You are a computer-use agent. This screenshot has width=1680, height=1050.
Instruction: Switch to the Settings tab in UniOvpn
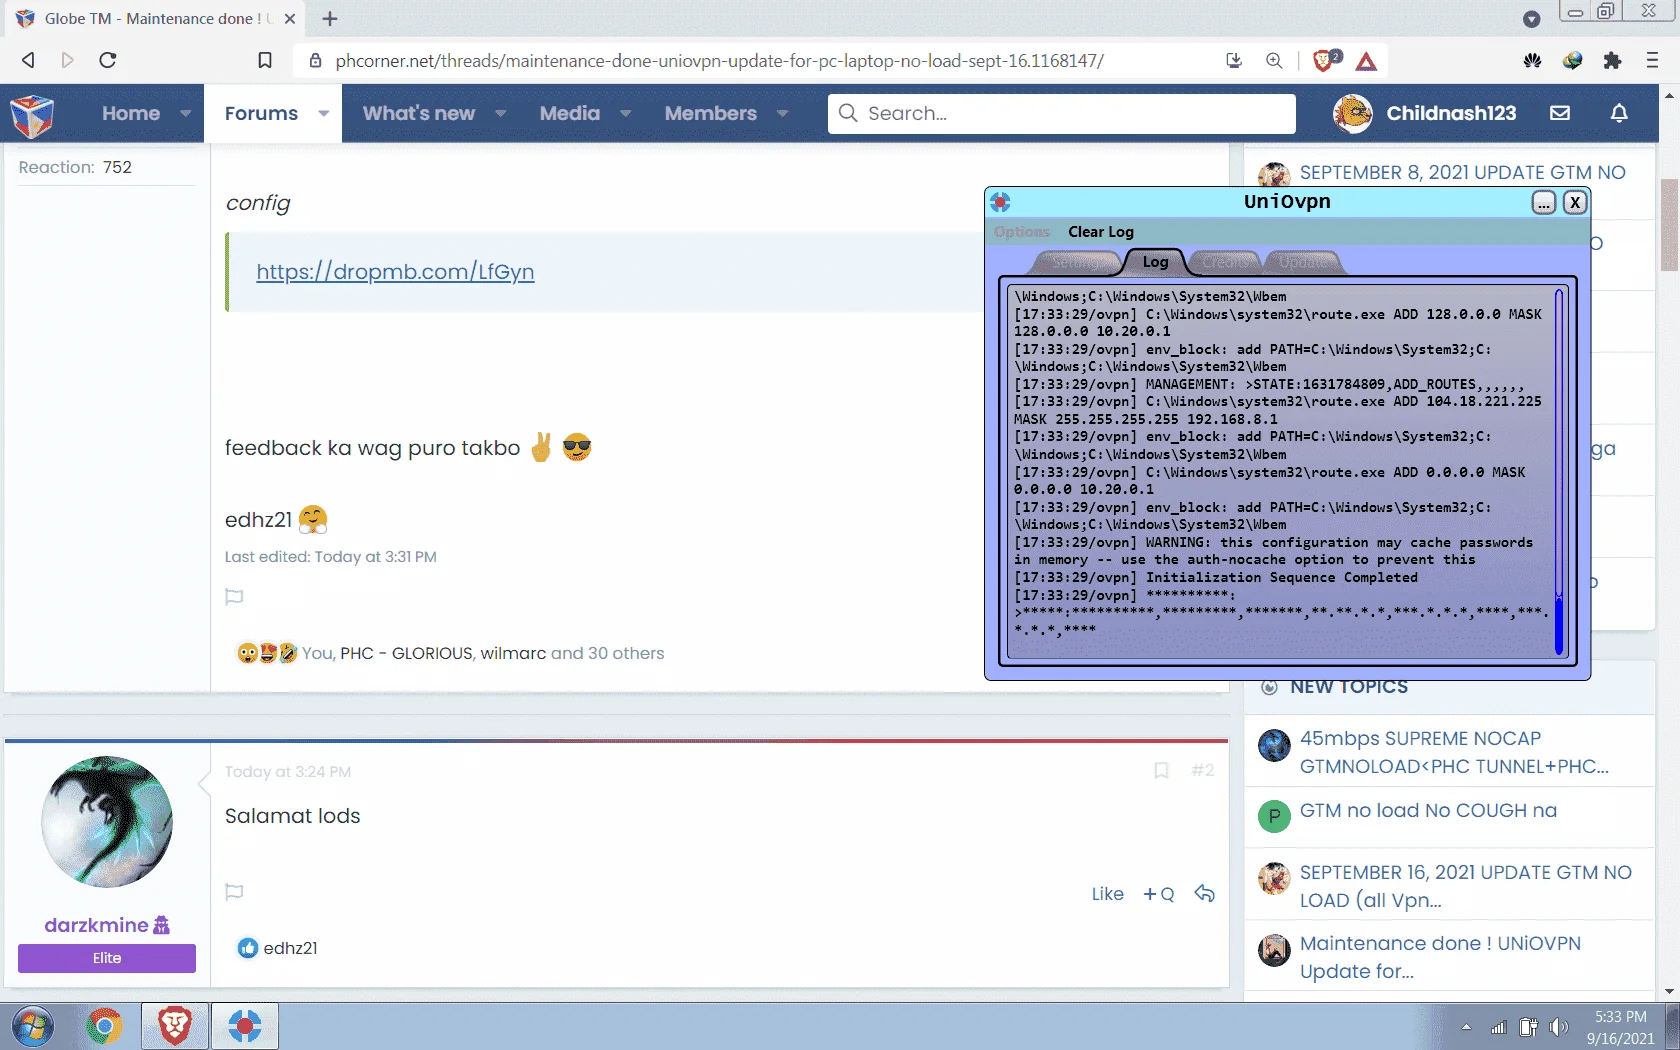point(1077,262)
